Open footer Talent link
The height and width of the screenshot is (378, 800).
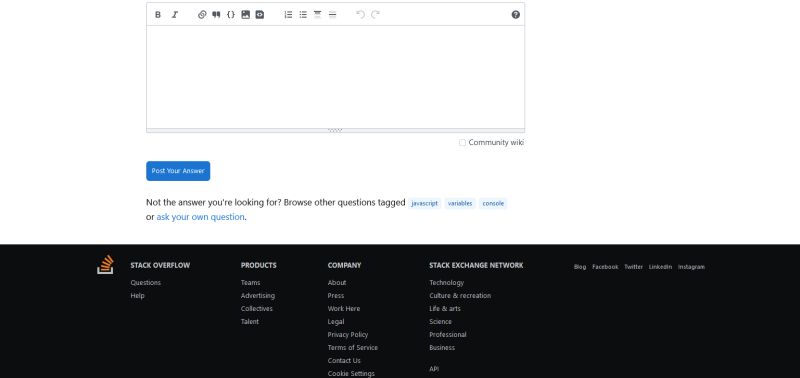tap(249, 322)
